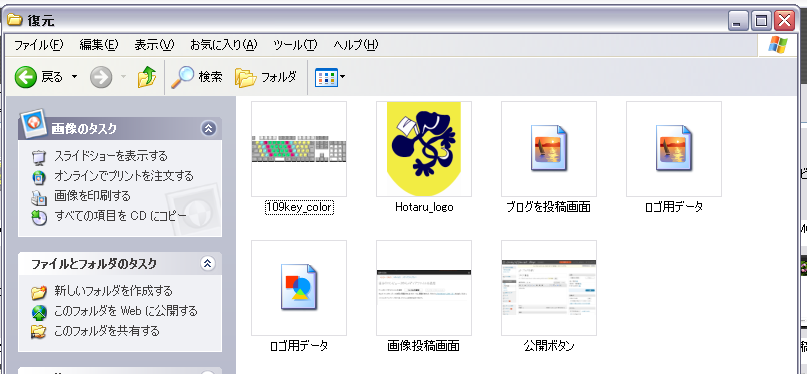The width and height of the screenshot is (807, 374).
Task: Open the Views dropdown arrow
Action: 342,78
